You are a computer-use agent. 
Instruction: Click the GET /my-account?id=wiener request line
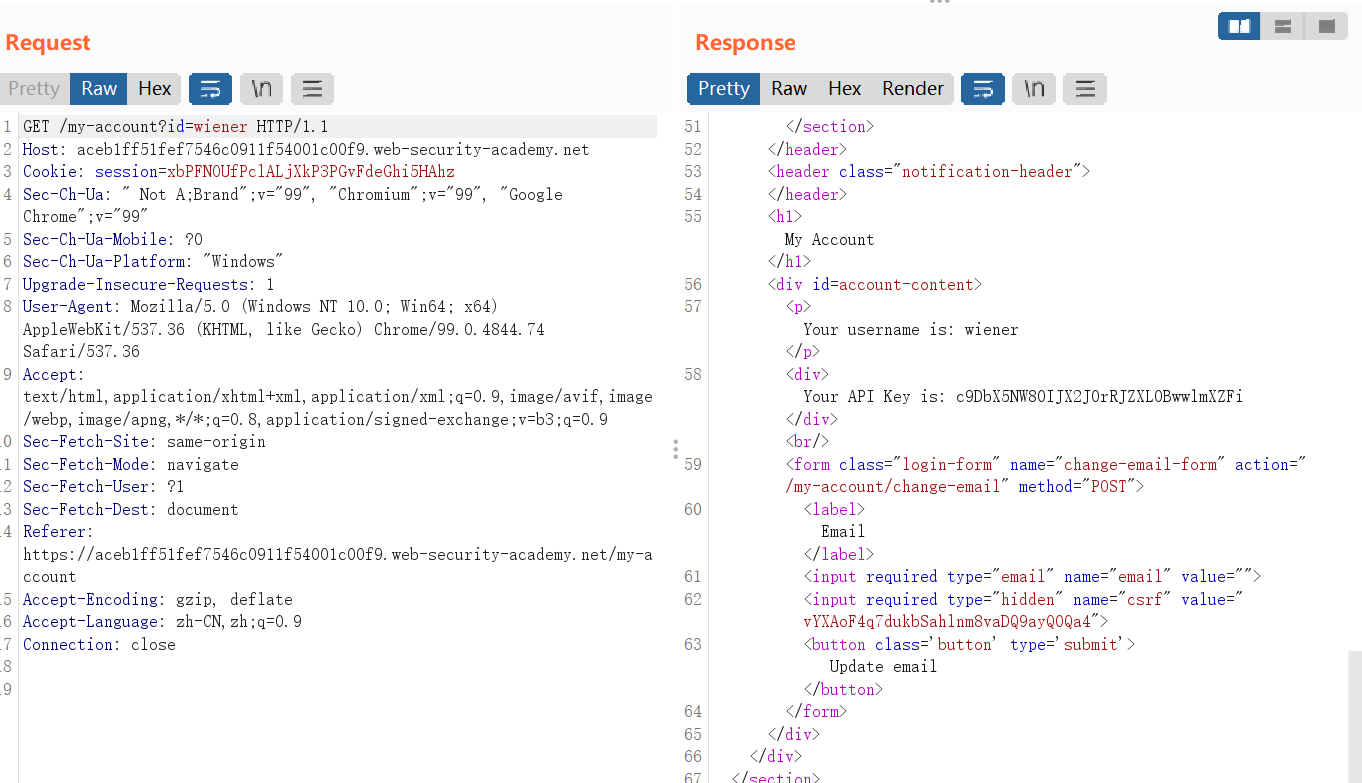click(x=176, y=127)
